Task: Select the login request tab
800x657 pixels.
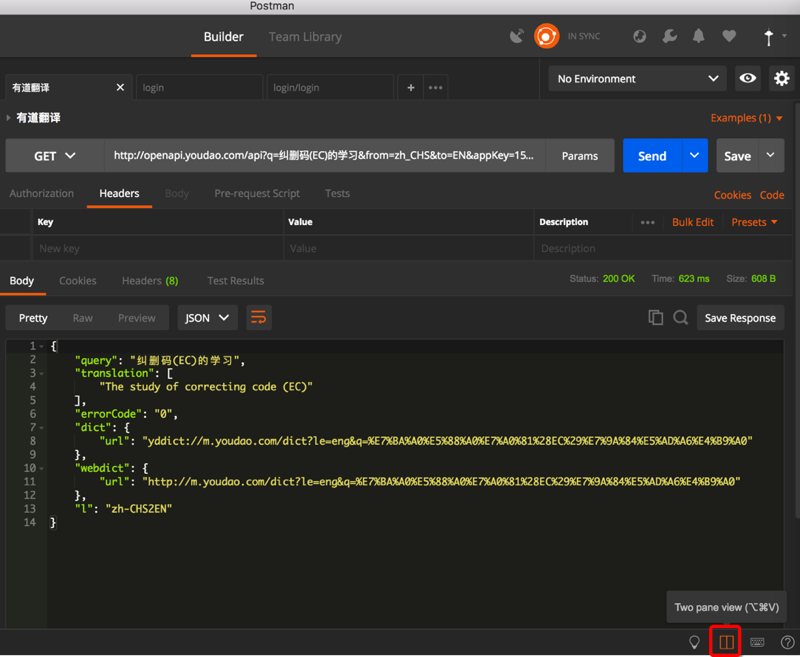Action: coord(199,87)
